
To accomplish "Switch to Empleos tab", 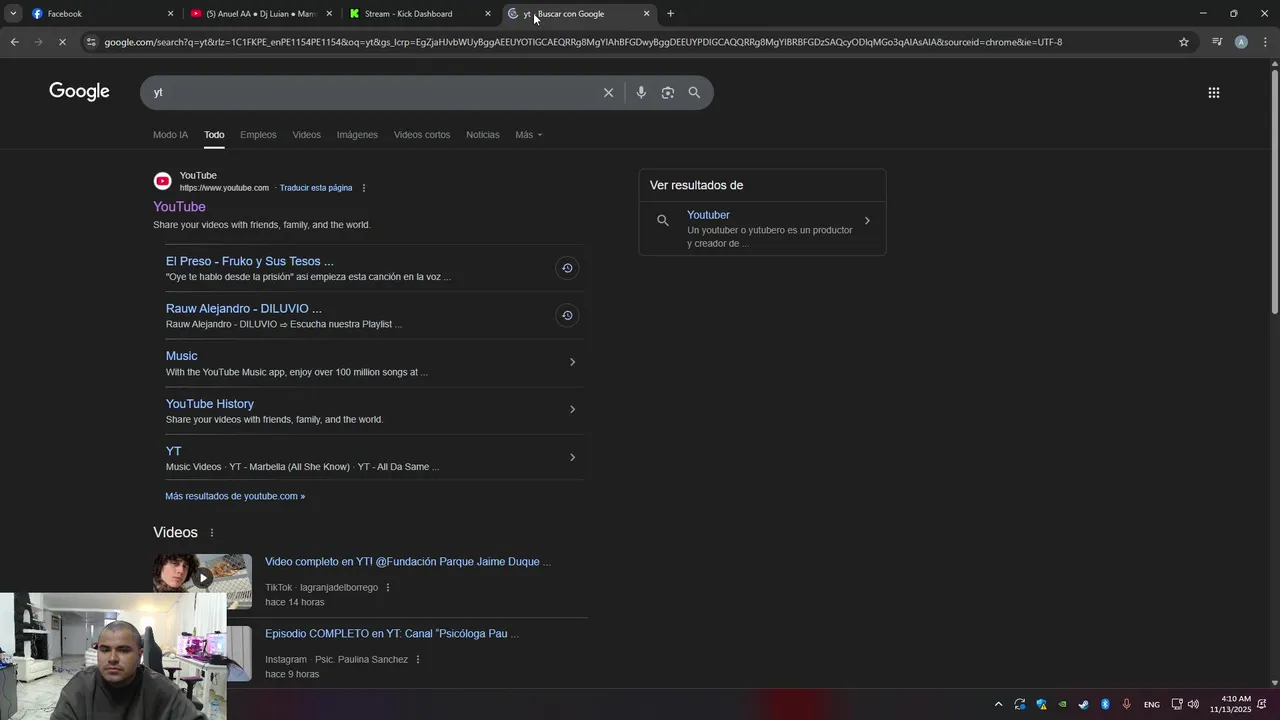I will (258, 135).
